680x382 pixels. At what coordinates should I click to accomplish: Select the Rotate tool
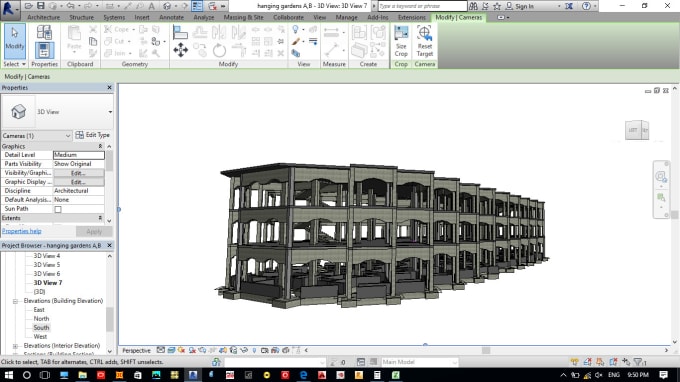point(219,51)
